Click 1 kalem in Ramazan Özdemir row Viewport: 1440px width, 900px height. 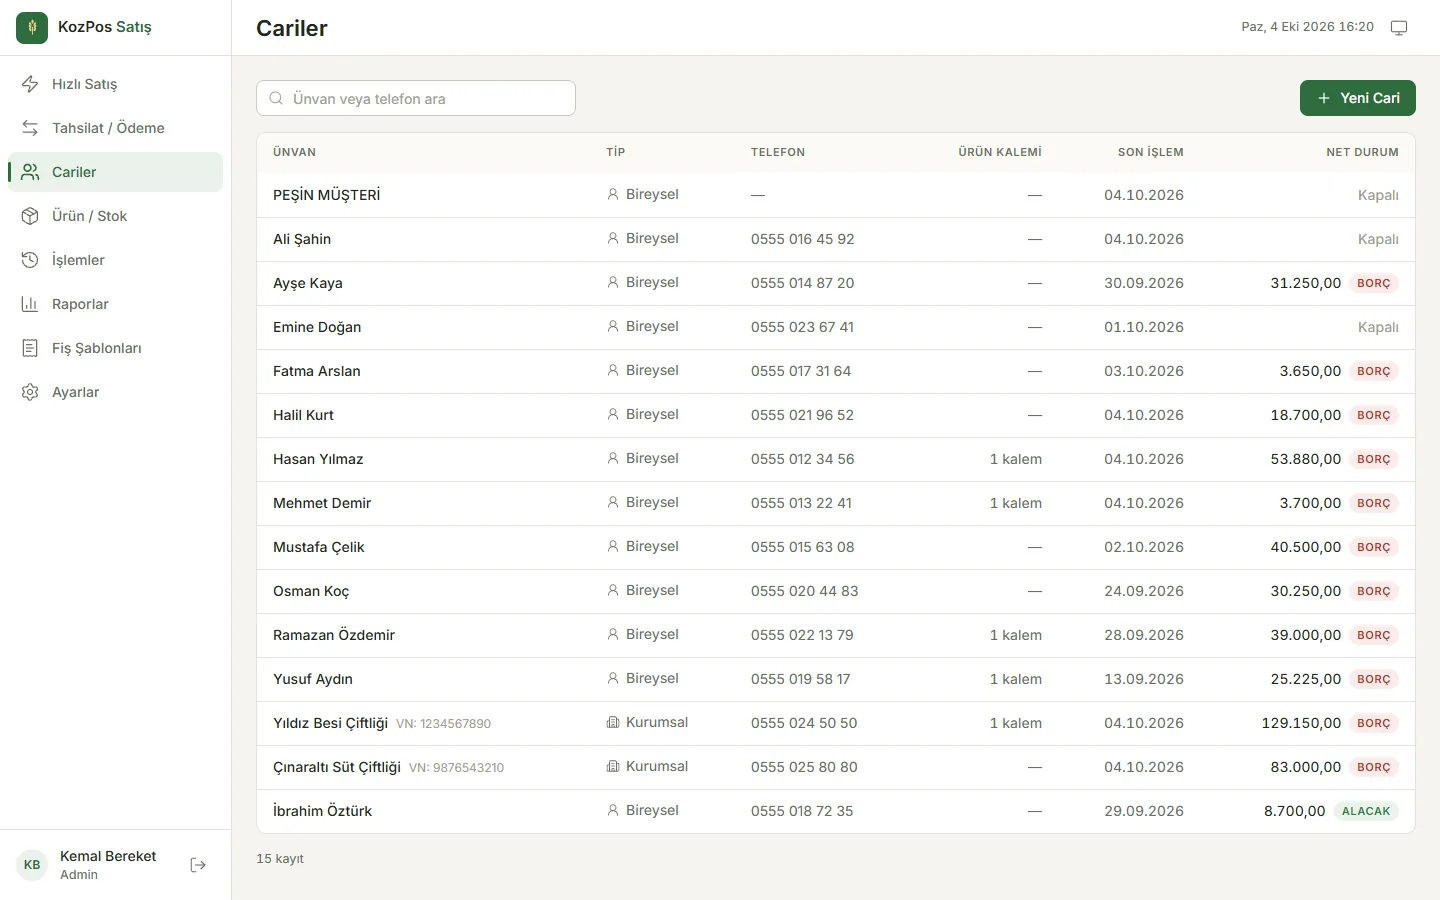[1015, 635]
